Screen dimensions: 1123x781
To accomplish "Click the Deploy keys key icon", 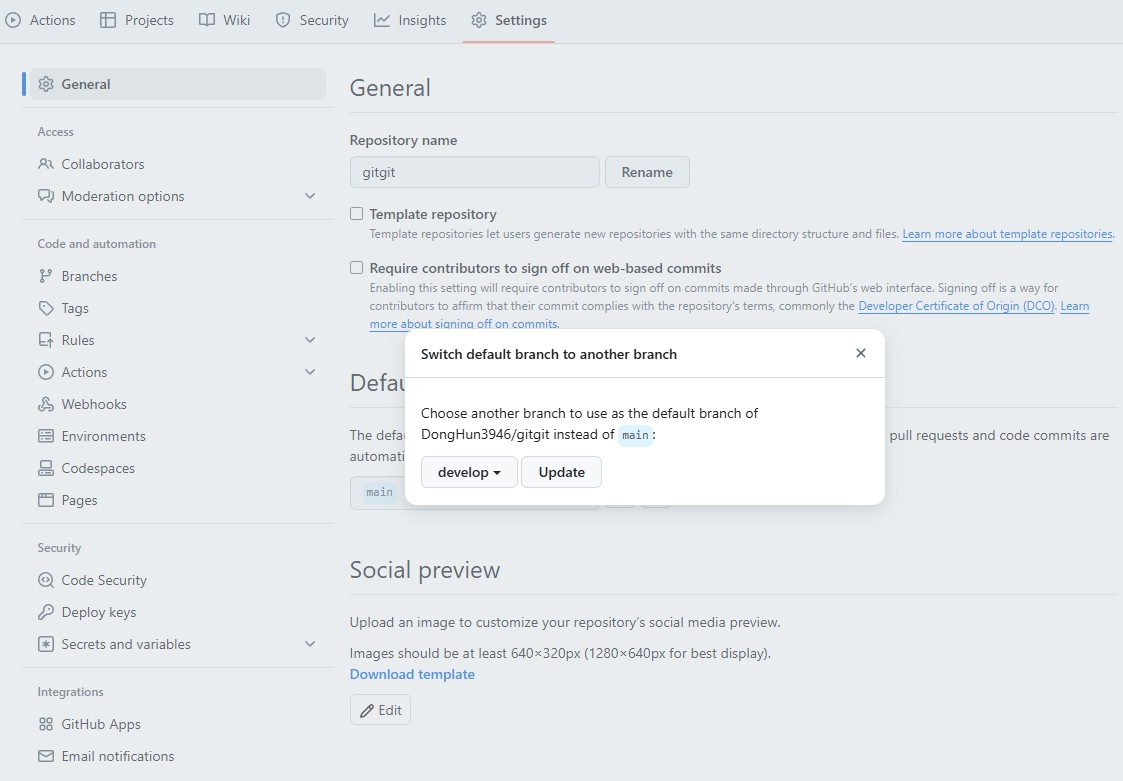I will (x=46, y=612).
